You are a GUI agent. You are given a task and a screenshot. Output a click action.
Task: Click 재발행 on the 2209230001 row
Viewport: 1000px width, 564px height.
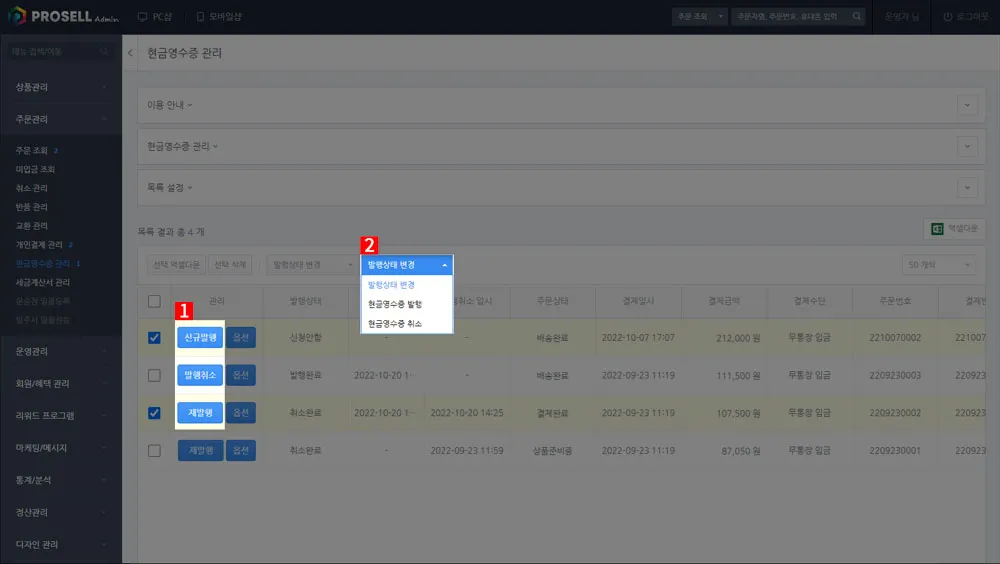[x=200, y=450]
